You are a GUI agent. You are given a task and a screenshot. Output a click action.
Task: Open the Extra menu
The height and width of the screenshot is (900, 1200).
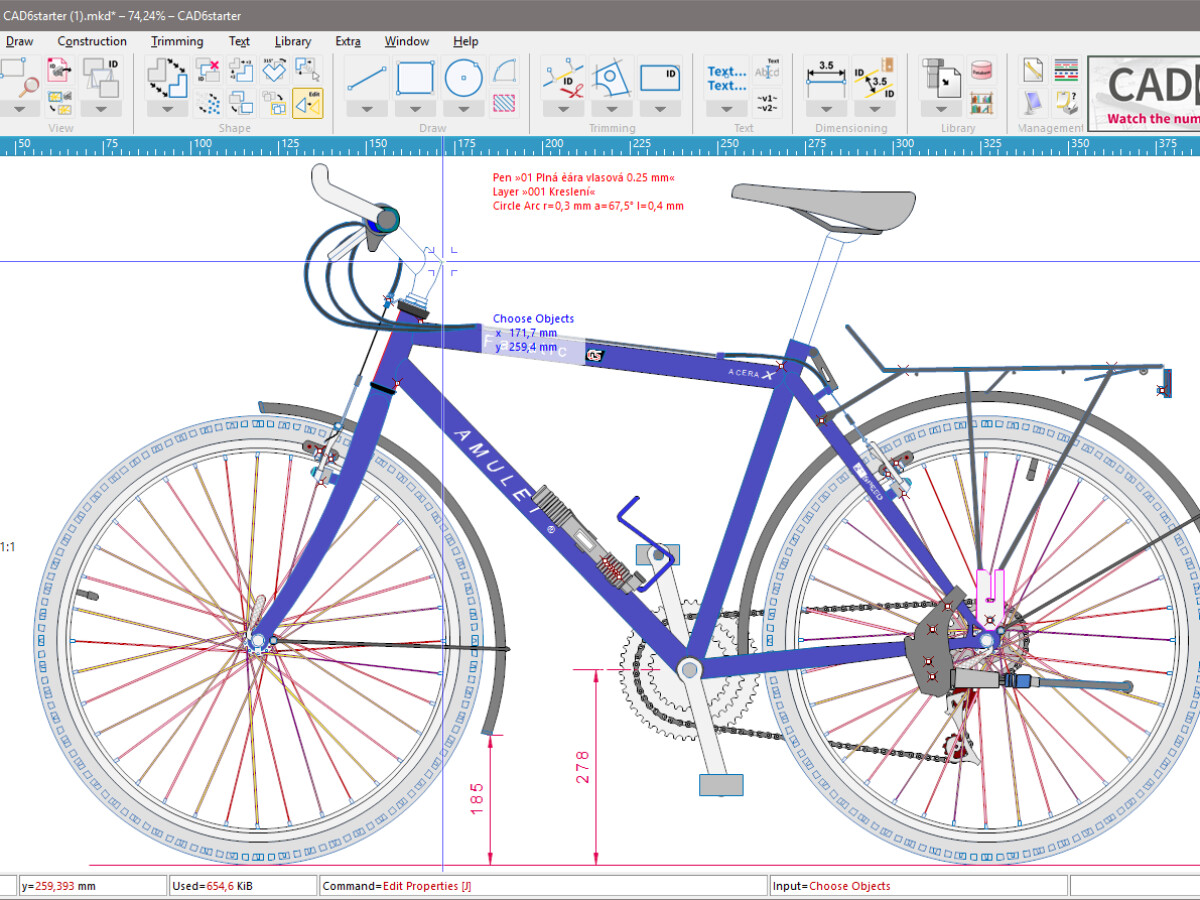pos(347,41)
